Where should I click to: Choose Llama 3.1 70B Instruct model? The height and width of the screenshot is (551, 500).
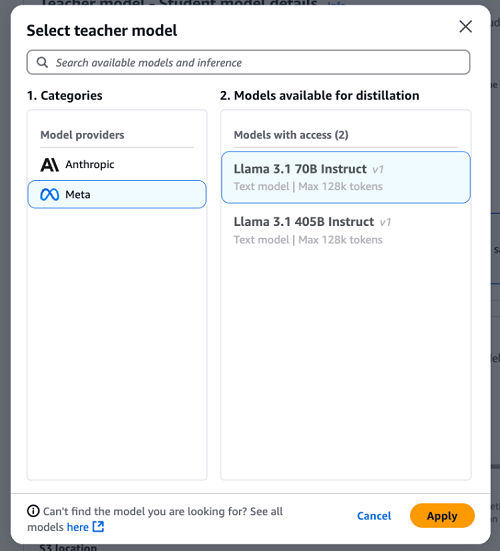(x=346, y=177)
